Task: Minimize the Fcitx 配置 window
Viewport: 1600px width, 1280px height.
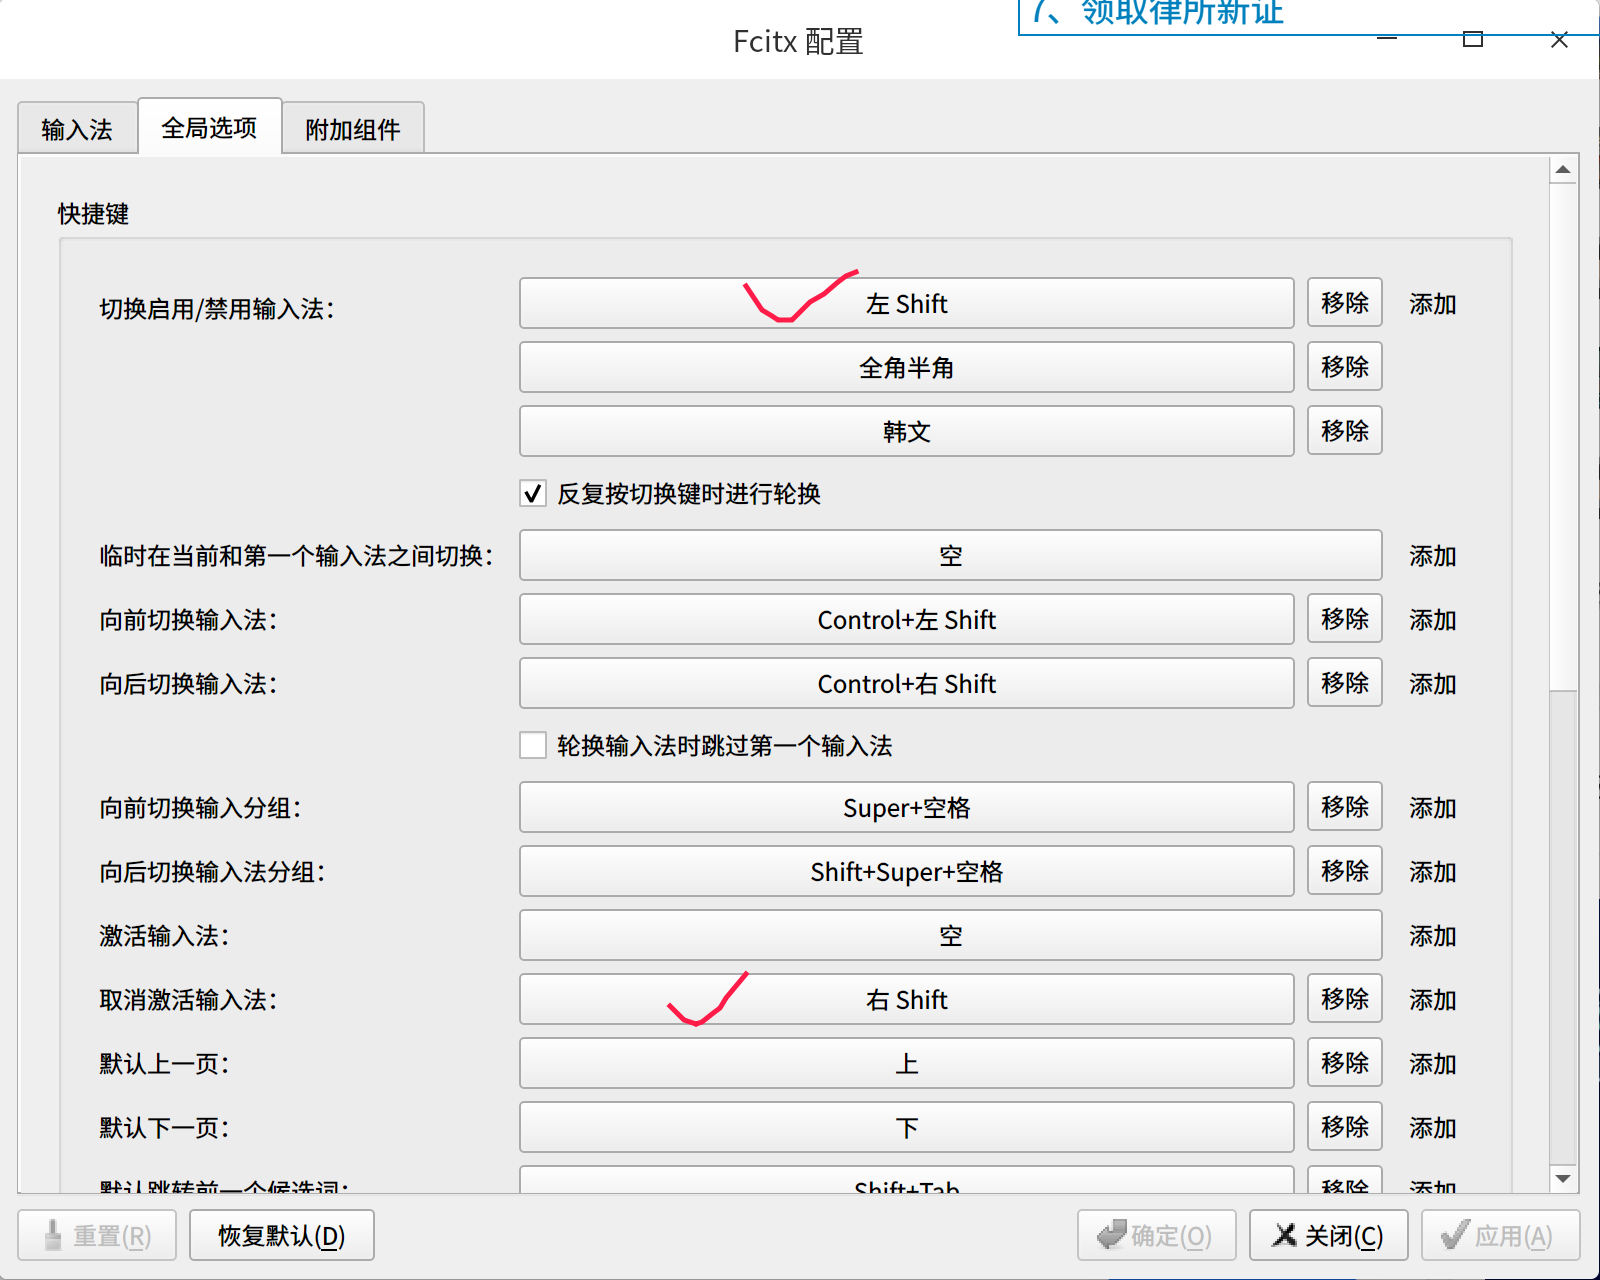Action: (x=1387, y=39)
